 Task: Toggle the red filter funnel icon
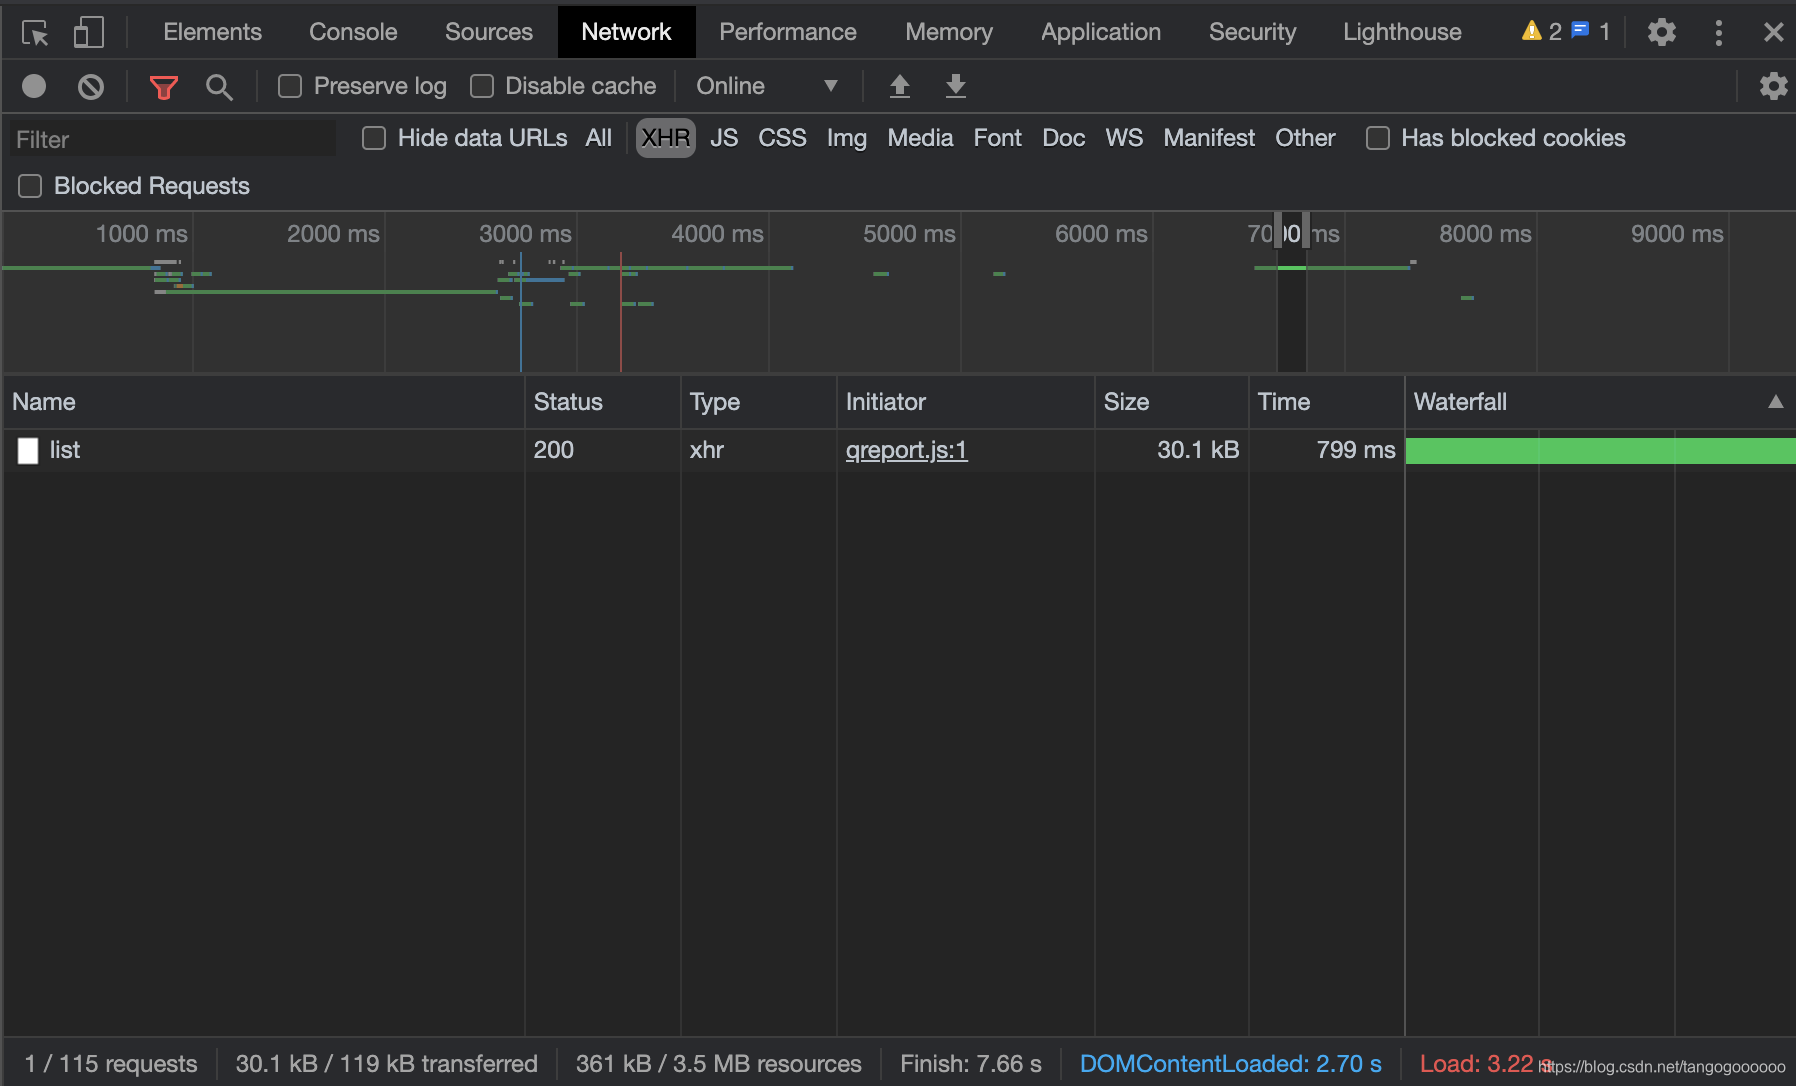click(164, 87)
